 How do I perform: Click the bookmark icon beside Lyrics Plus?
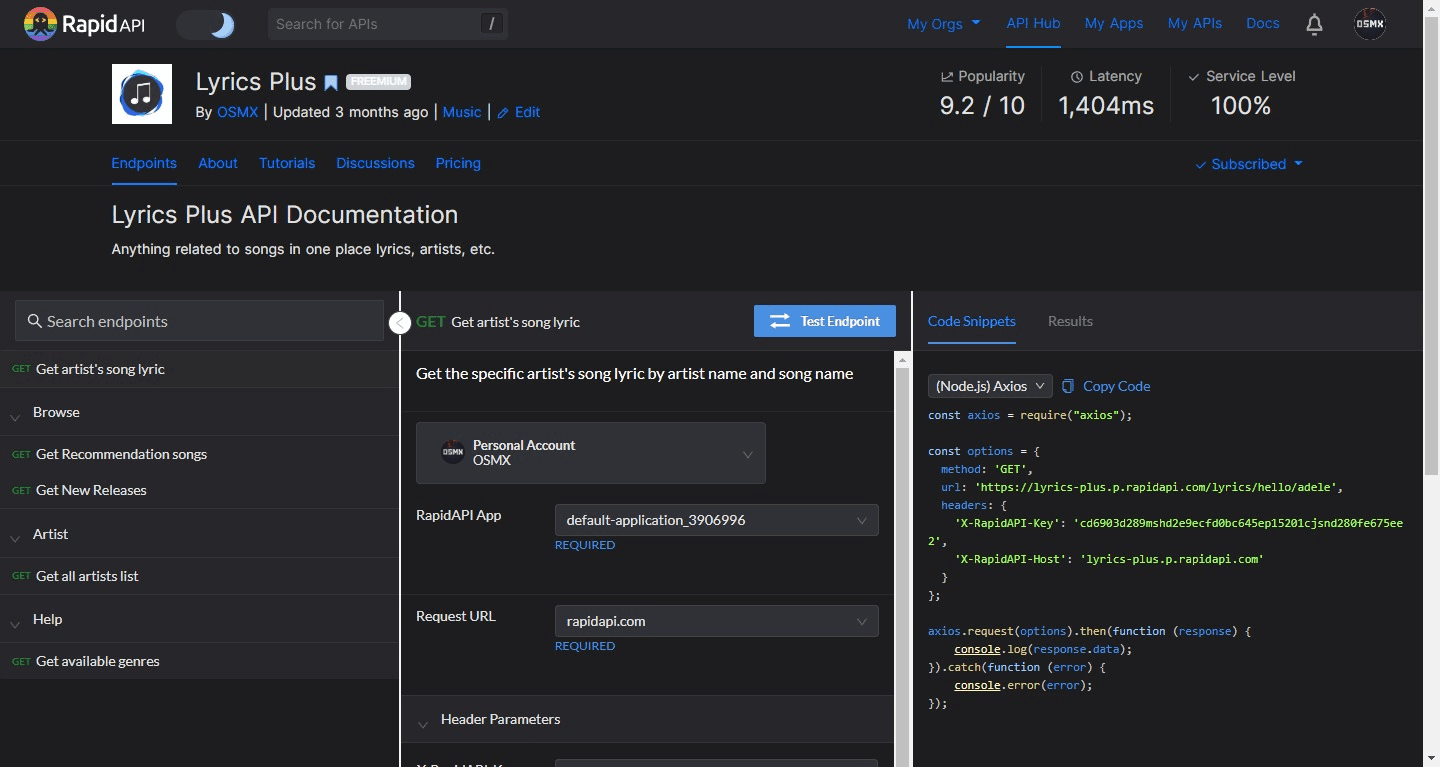[x=331, y=83]
